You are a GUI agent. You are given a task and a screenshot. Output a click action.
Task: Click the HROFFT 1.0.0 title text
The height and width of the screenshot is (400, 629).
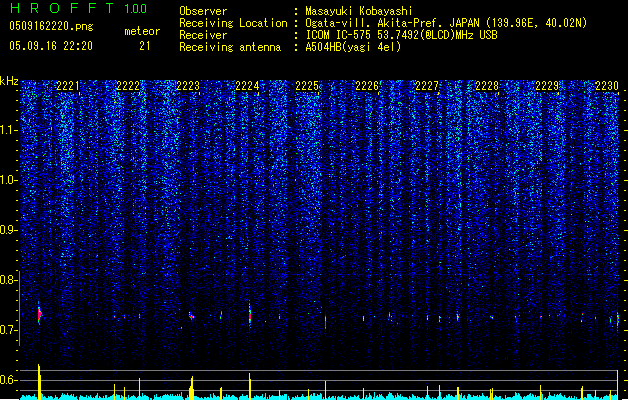point(79,8)
